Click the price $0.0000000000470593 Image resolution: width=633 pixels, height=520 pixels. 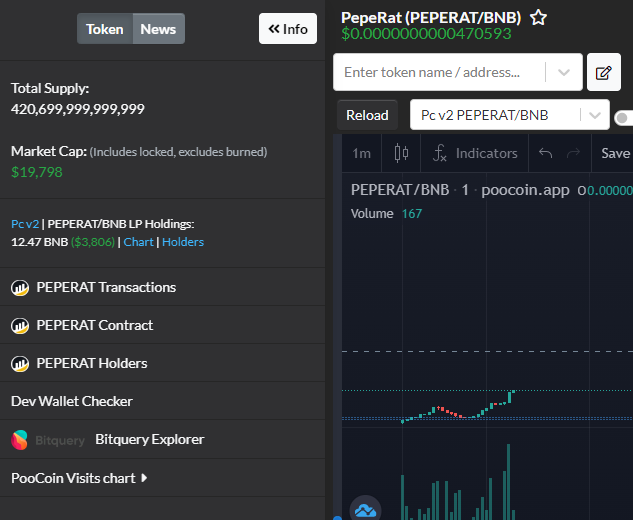(x=426, y=34)
